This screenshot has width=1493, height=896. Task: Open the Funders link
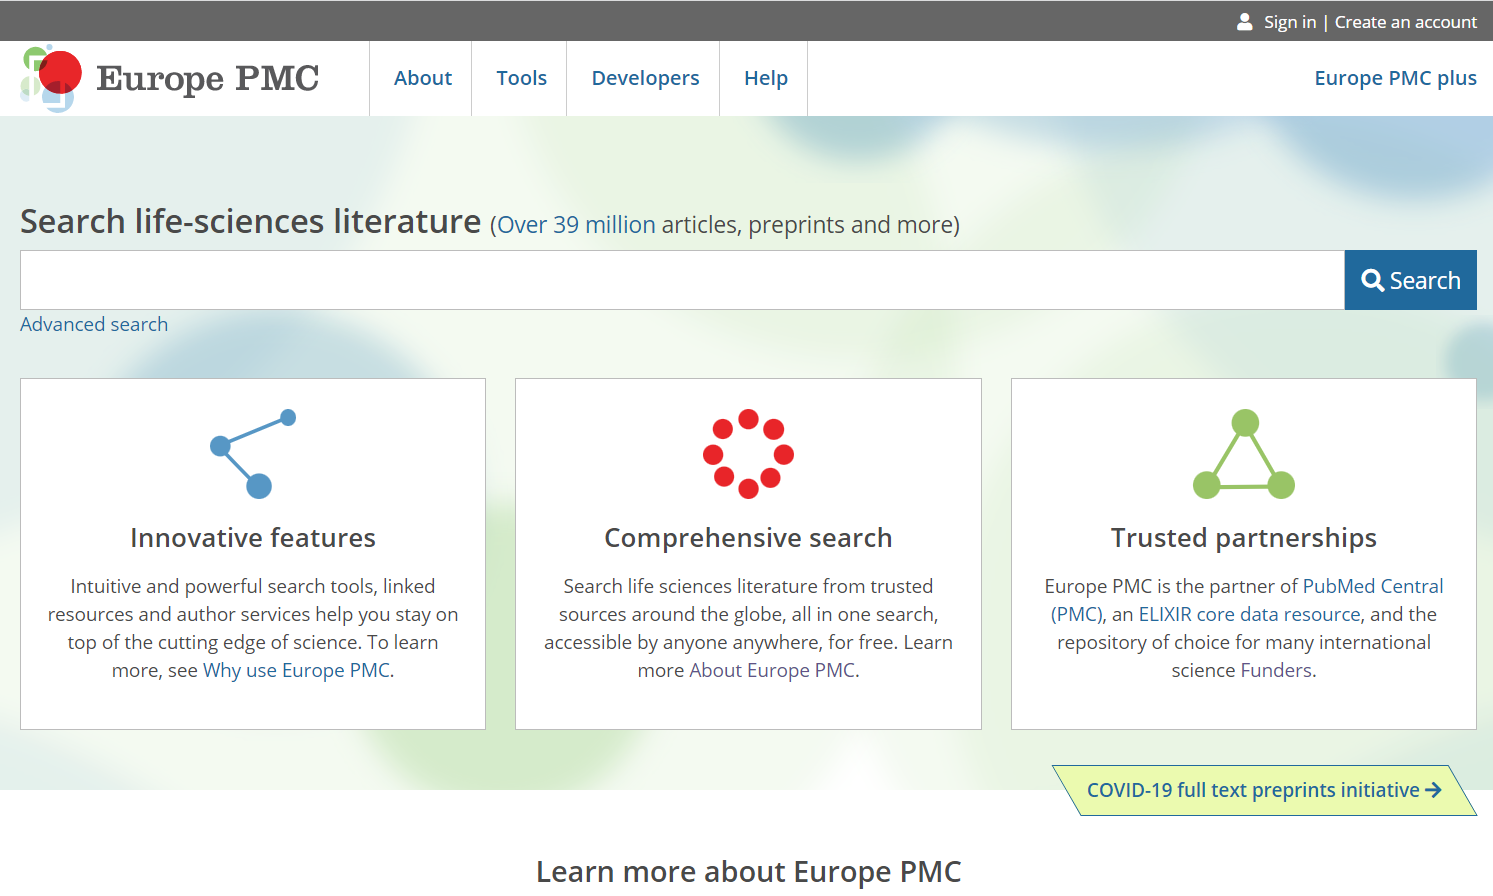point(1276,670)
